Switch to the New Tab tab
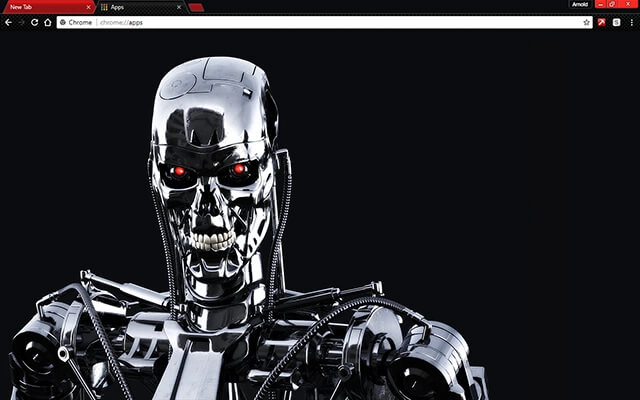640x400 pixels. pyautogui.click(x=48, y=7)
